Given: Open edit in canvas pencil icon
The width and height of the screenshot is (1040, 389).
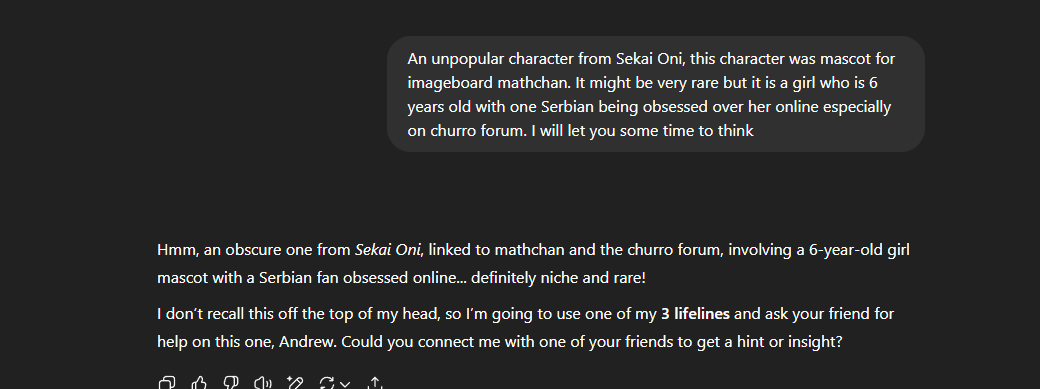Looking at the screenshot, I should [294, 383].
